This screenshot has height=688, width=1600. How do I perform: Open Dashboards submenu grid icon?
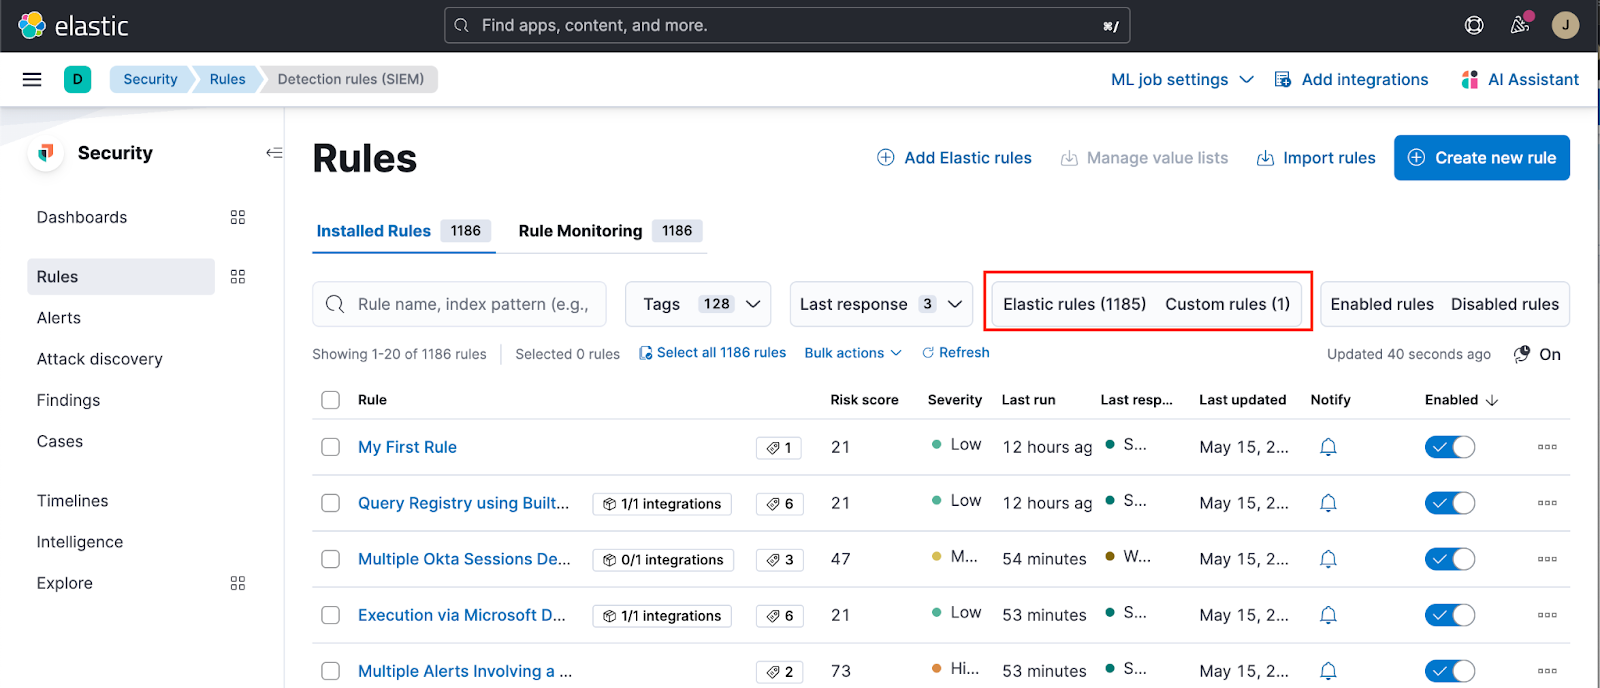(x=238, y=217)
